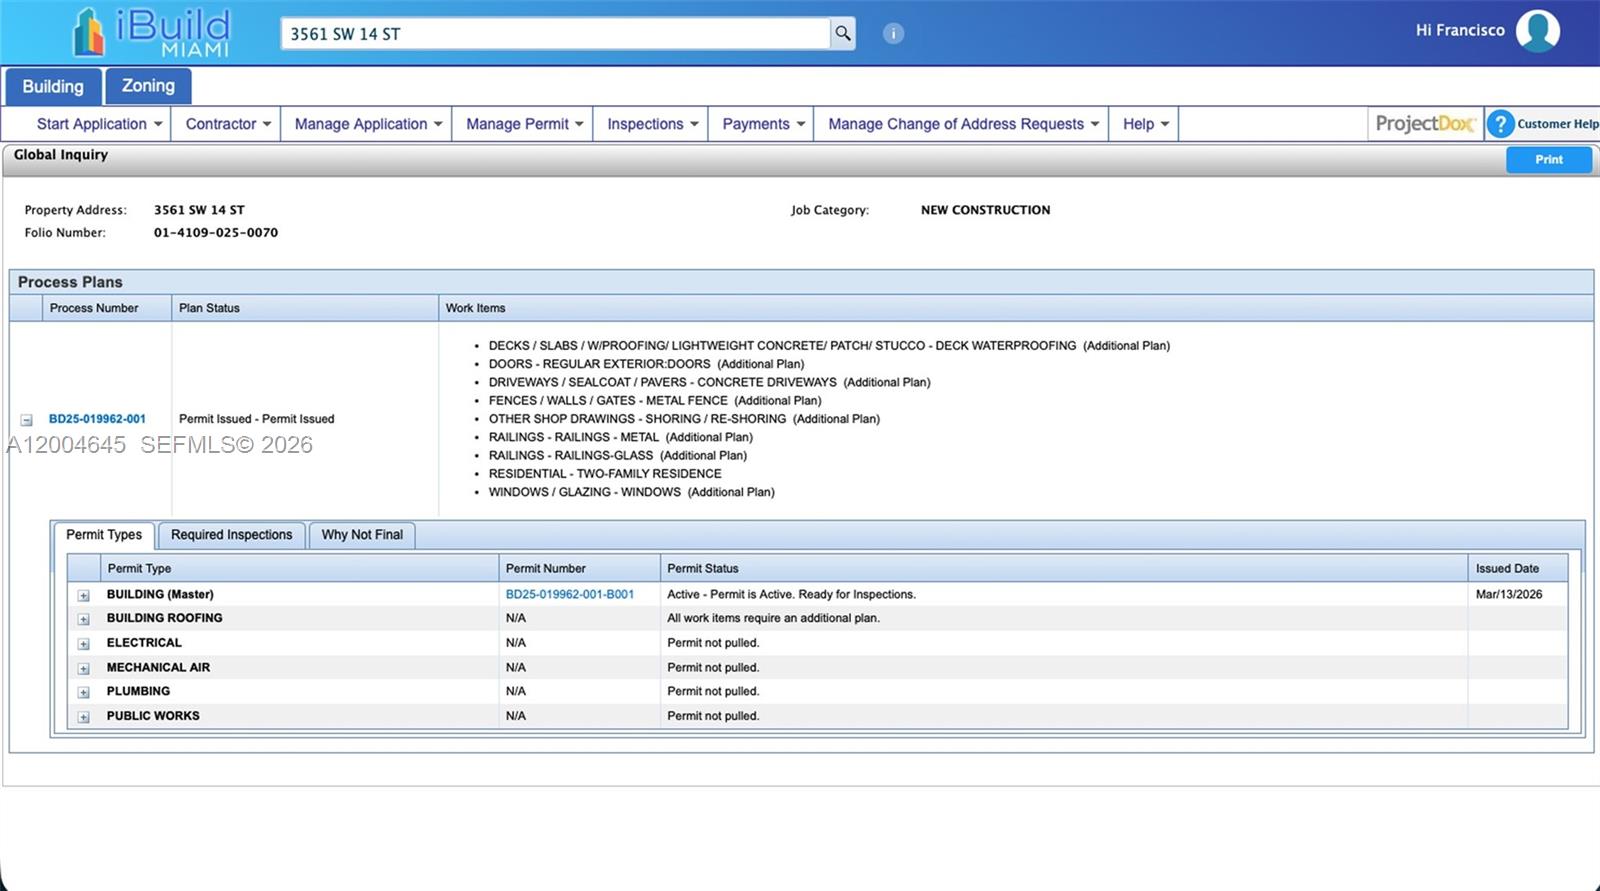The image size is (1600, 891).
Task: Open the user profile avatar
Action: (x=1537, y=31)
